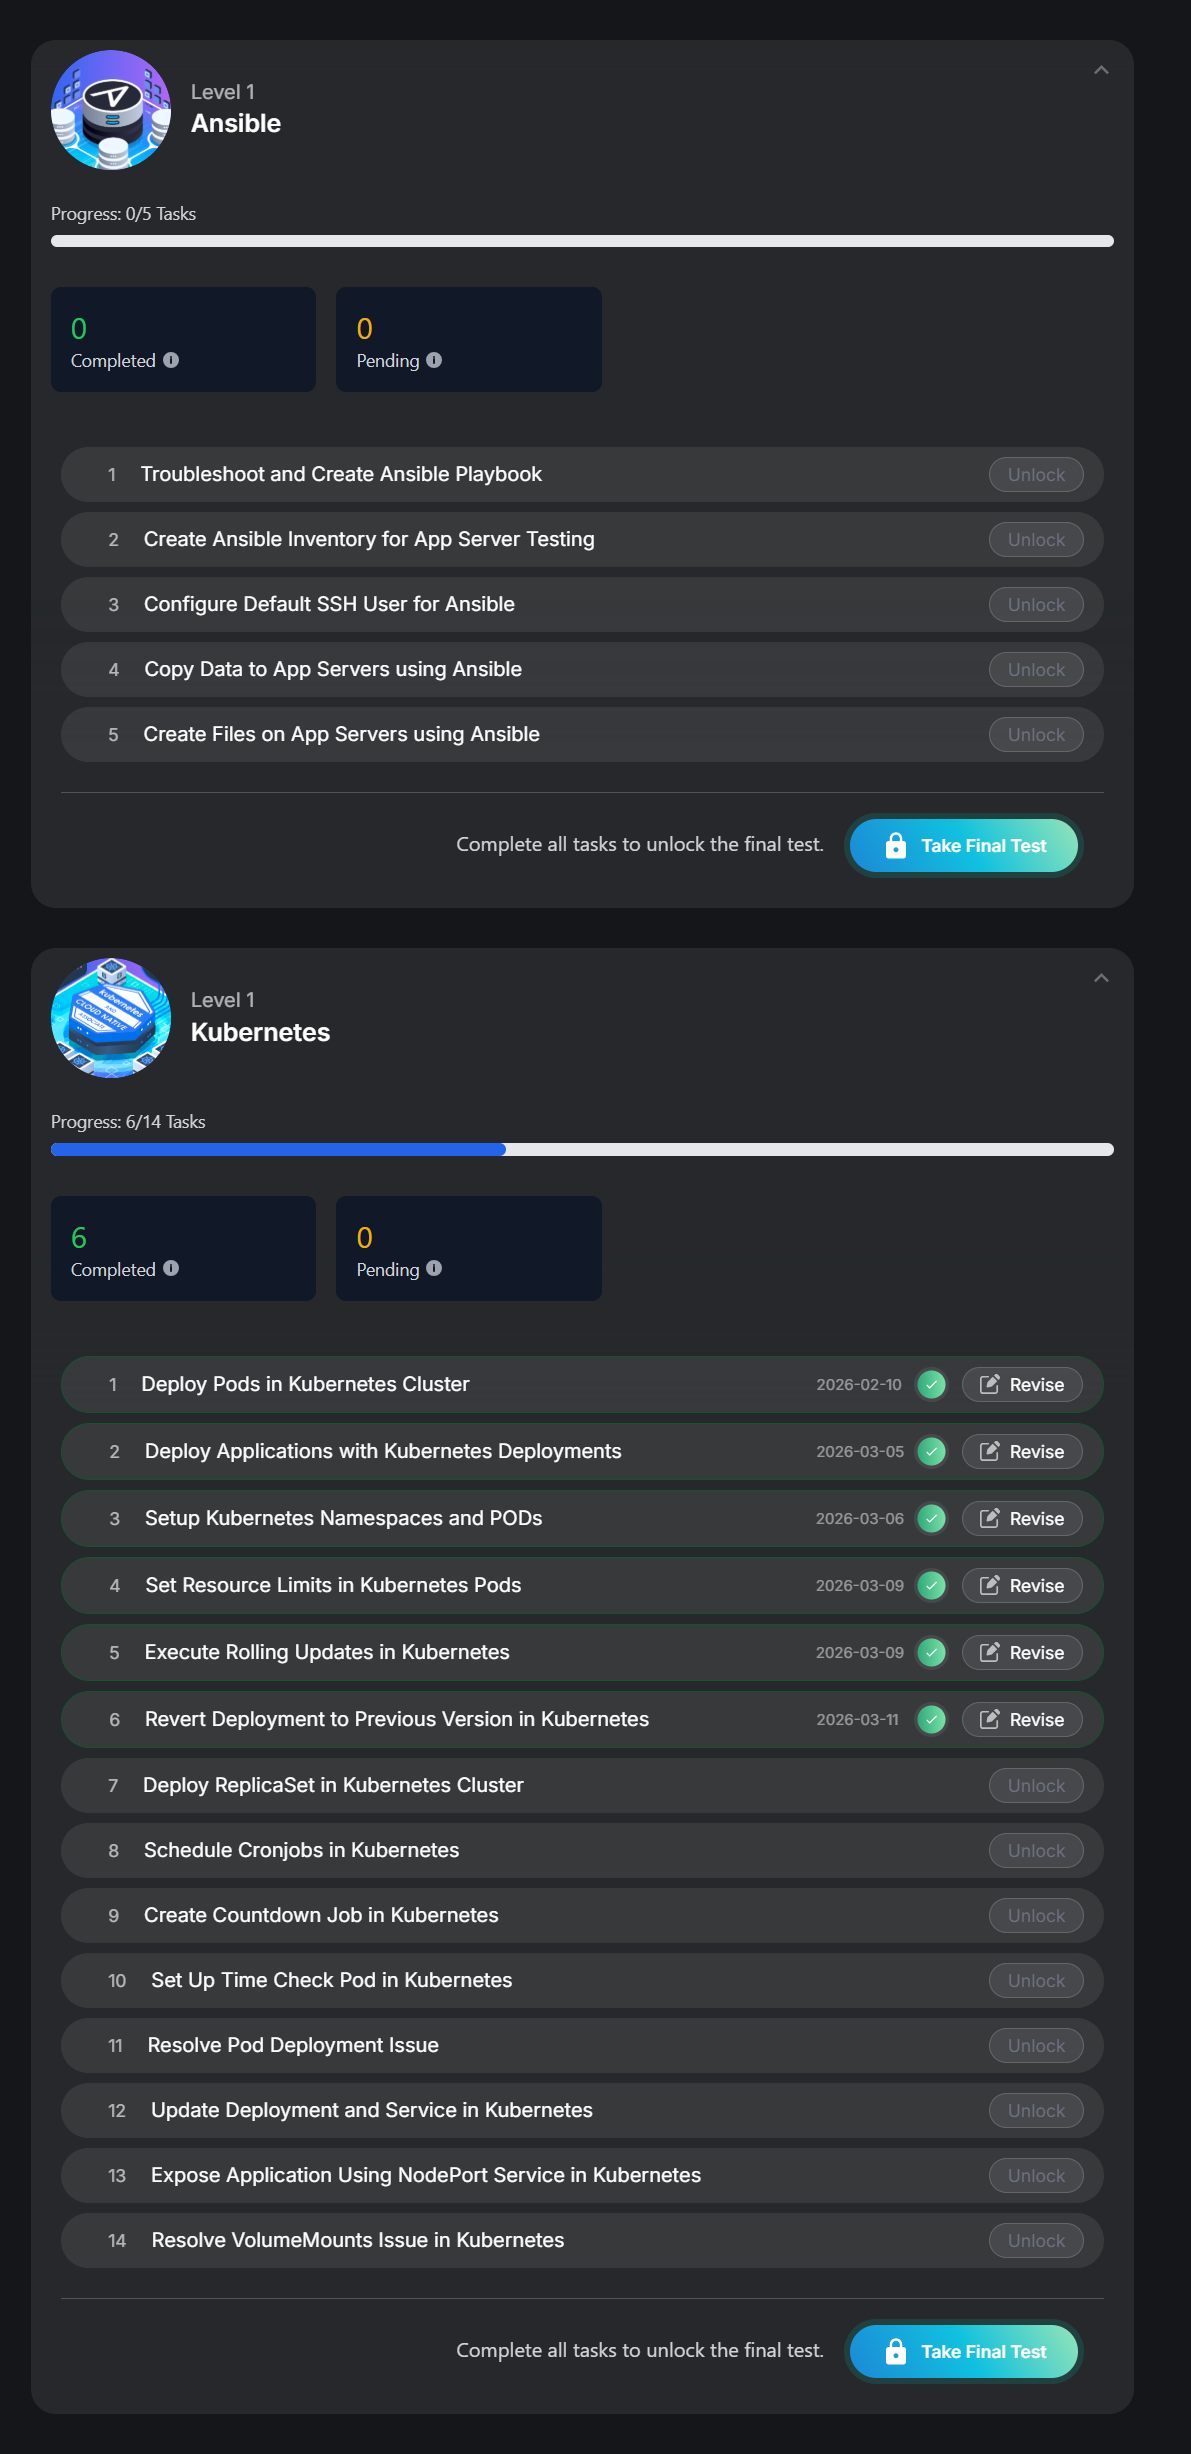Unlock Resolve VolumeMounts Issue in Kubernetes
Screen dimensions: 1191x2454
1036,2240
